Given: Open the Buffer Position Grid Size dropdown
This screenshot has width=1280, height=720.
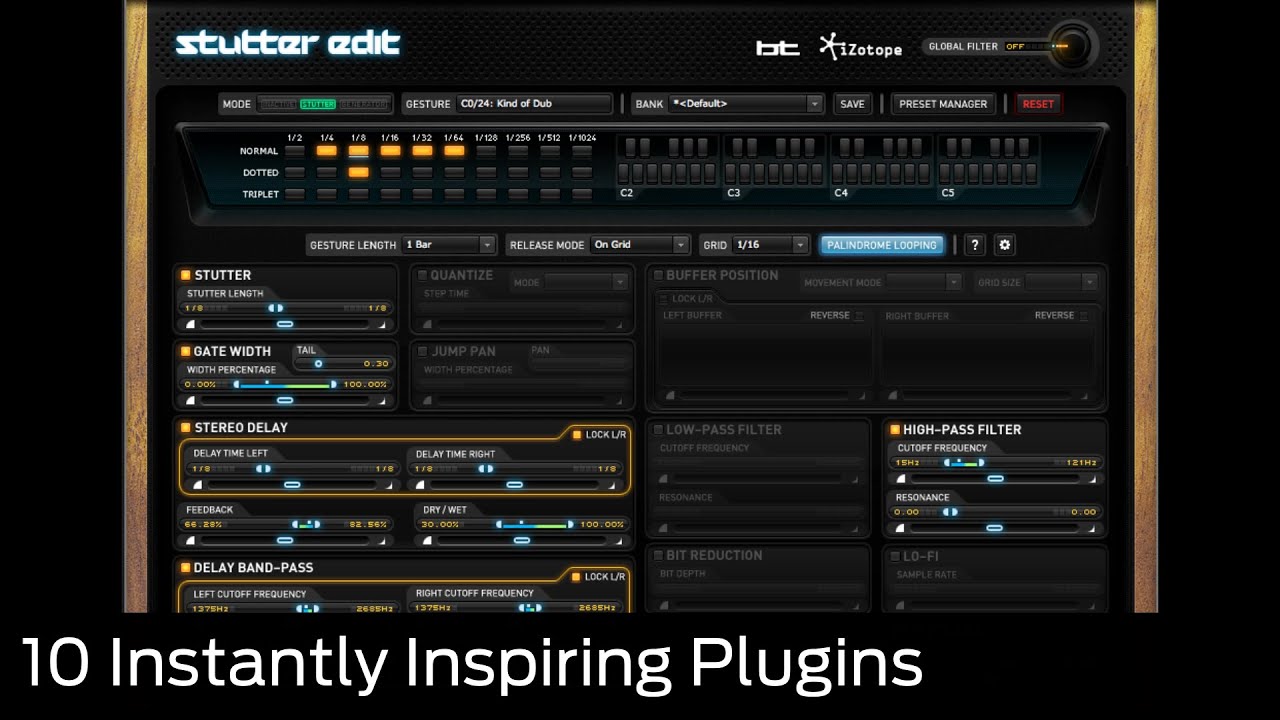Looking at the screenshot, I should (1061, 282).
